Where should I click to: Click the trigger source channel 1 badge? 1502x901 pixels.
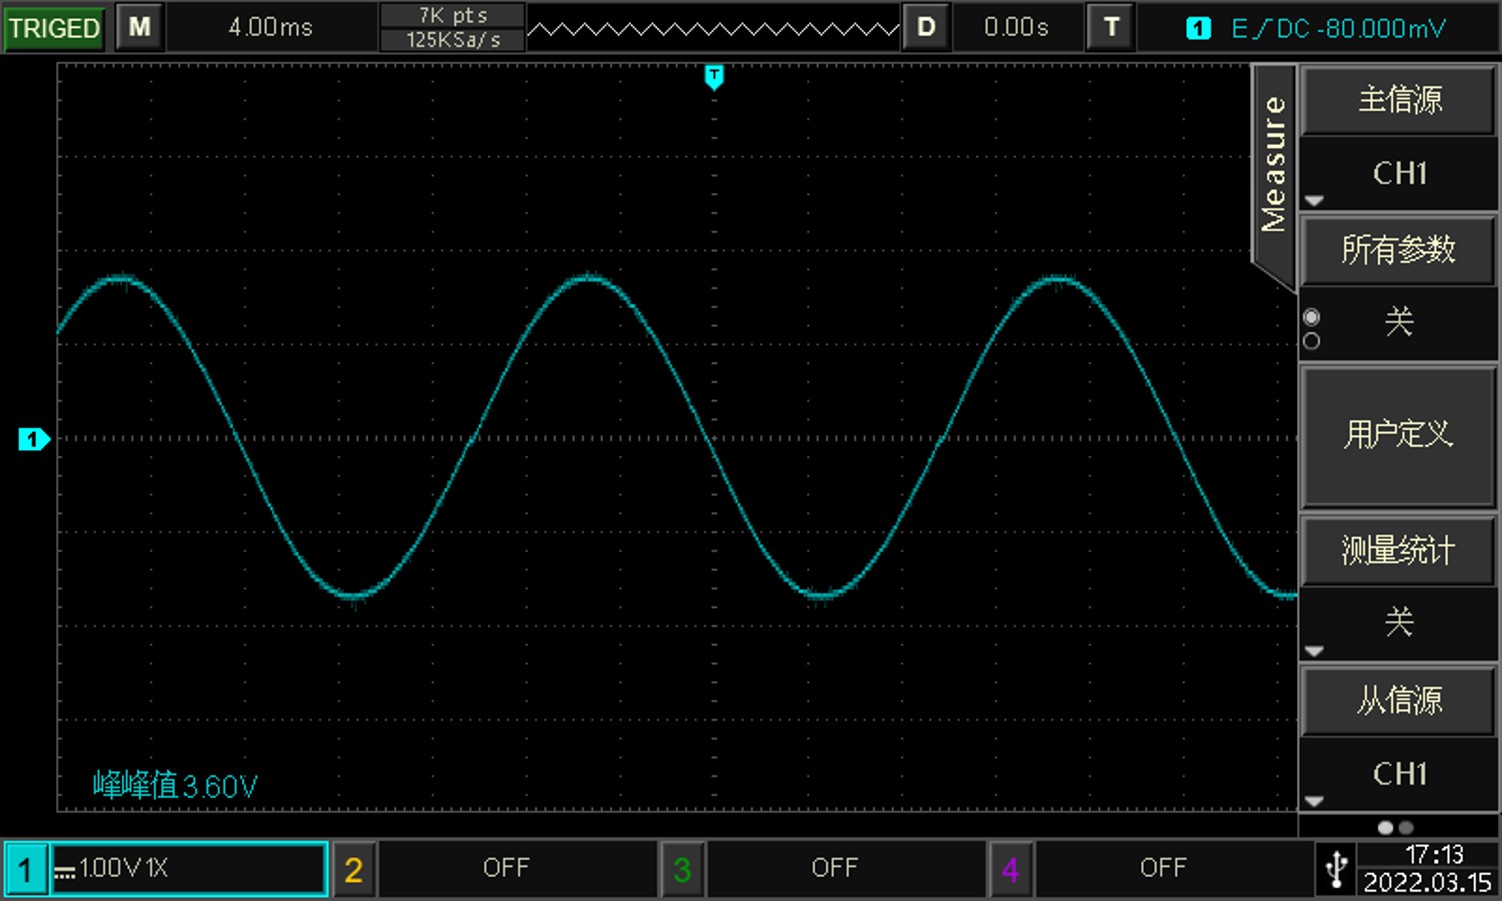click(x=1197, y=29)
